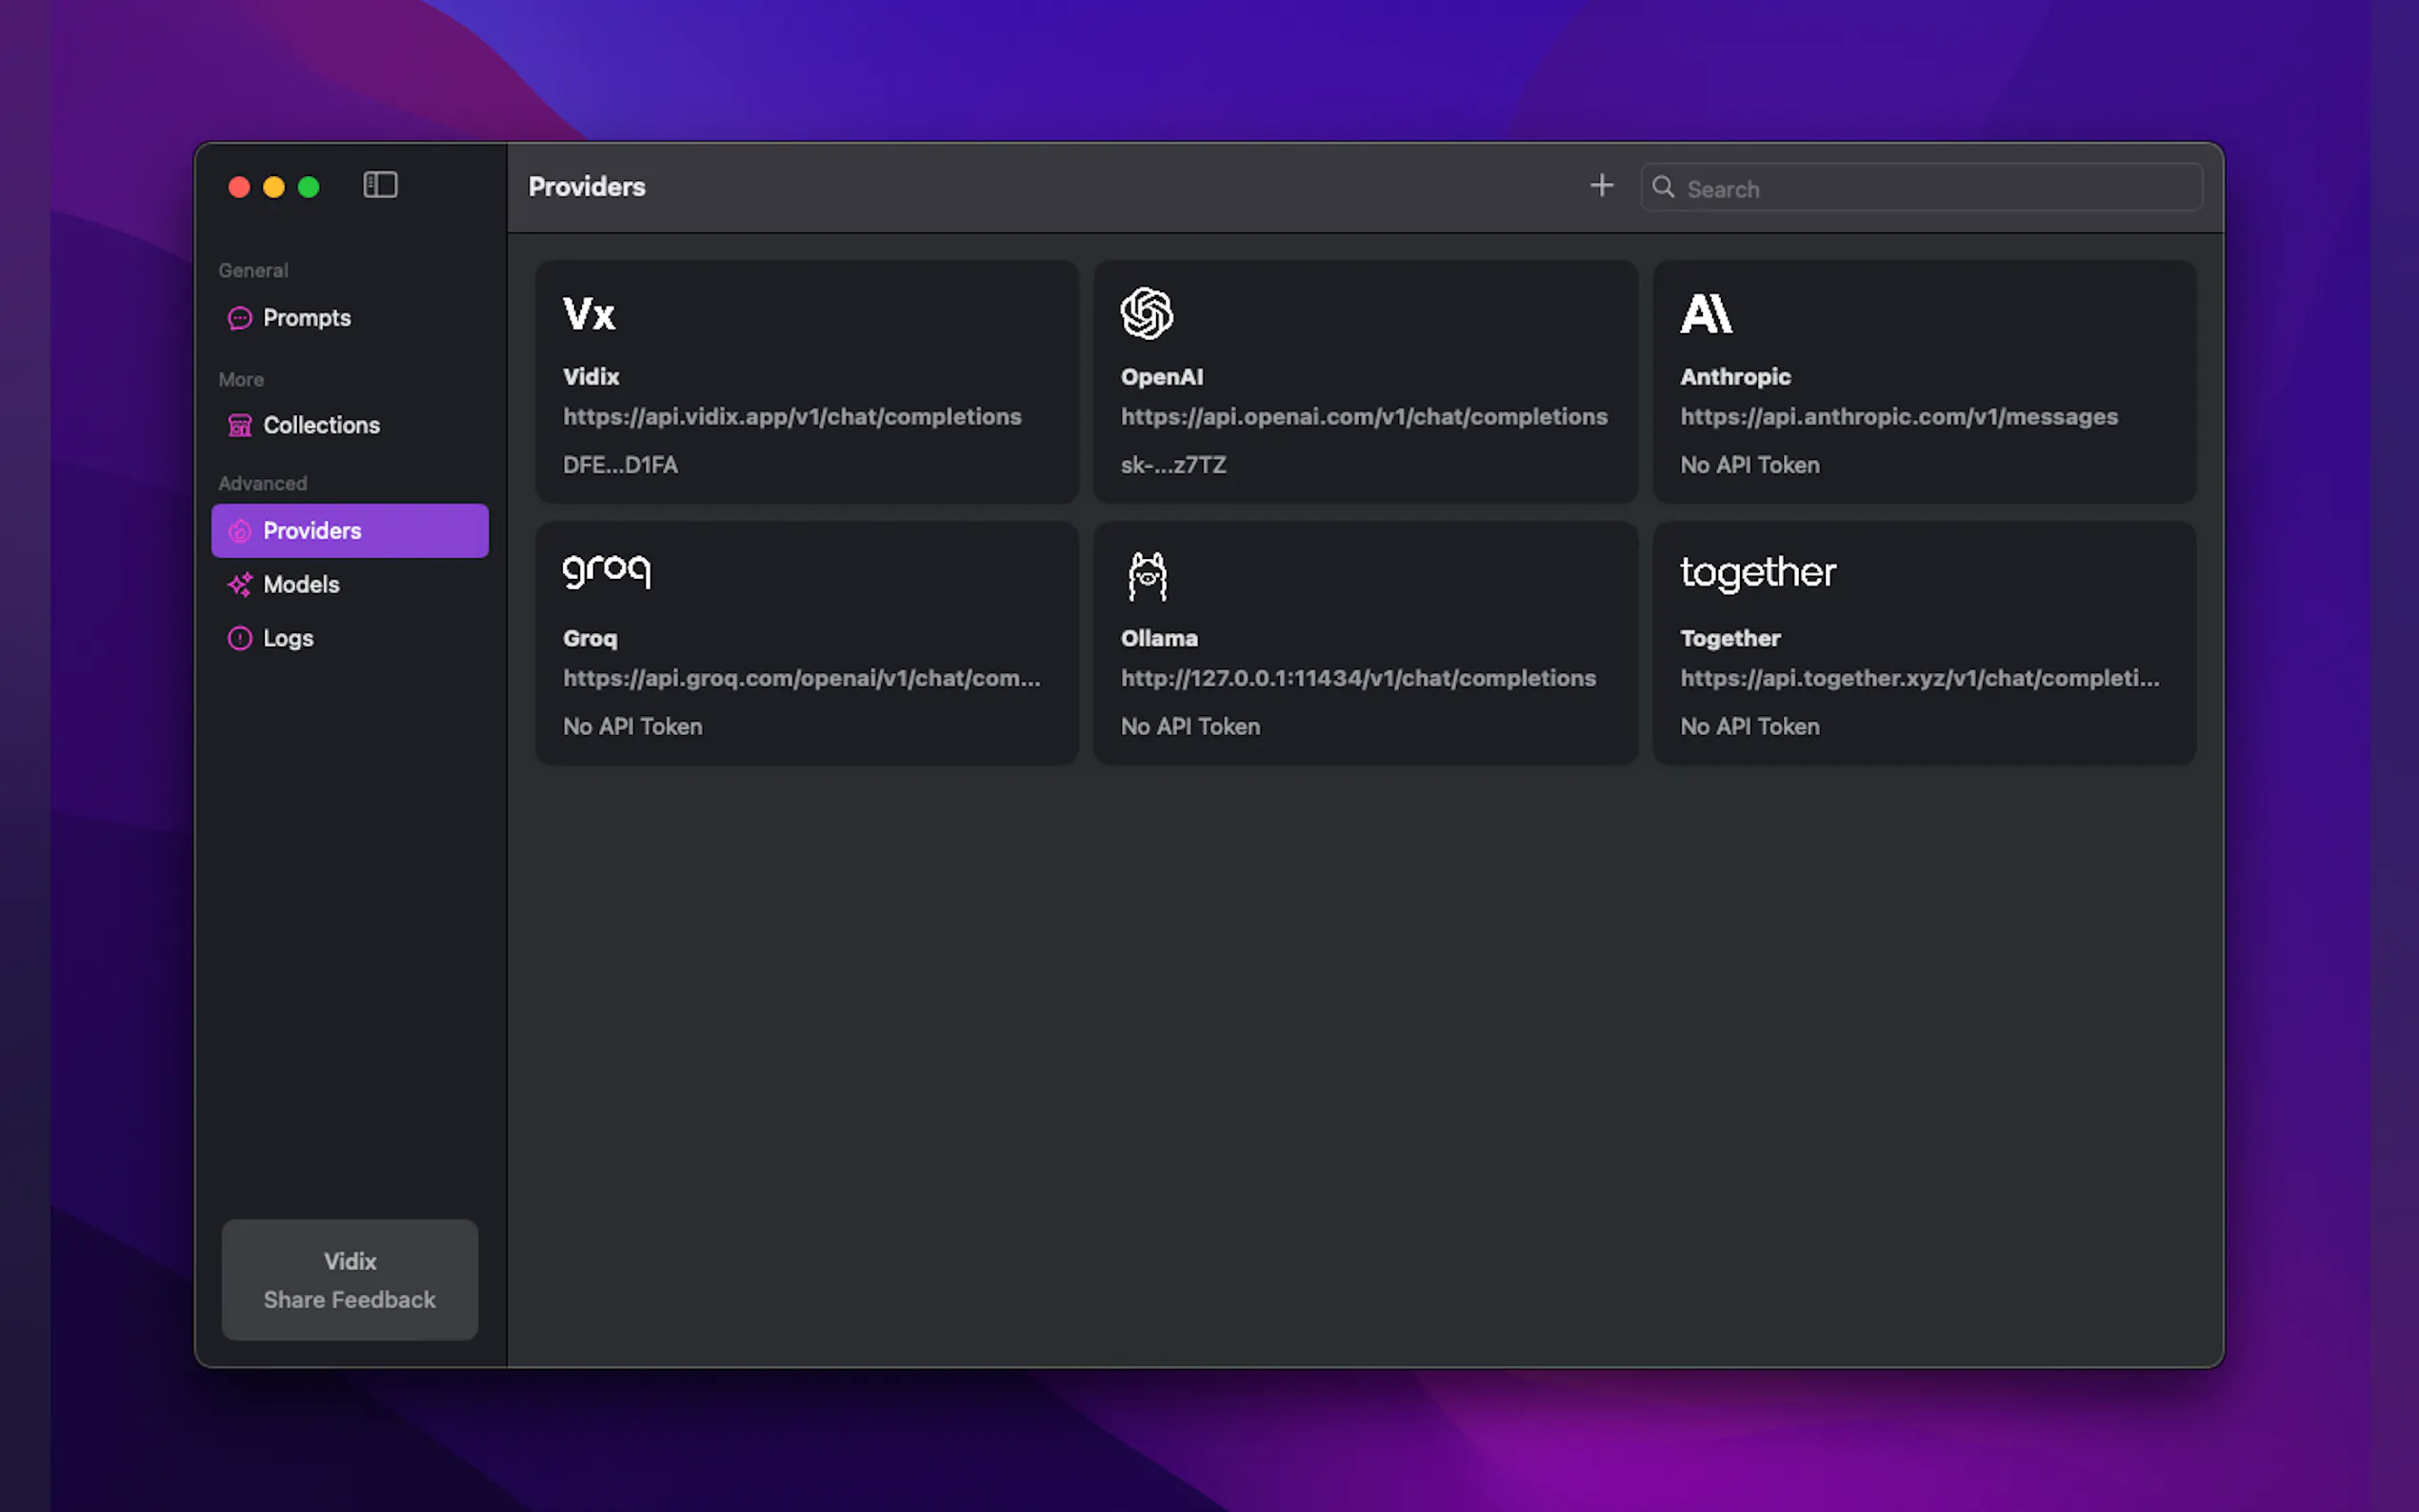Open Prompts in the sidebar

point(306,318)
